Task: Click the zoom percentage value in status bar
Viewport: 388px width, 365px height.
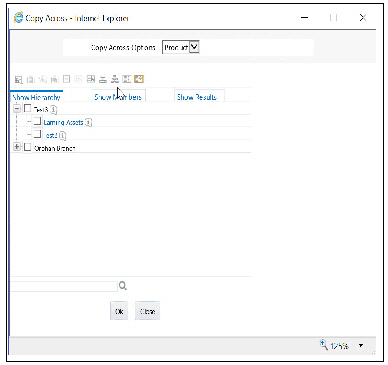Action: (340, 346)
